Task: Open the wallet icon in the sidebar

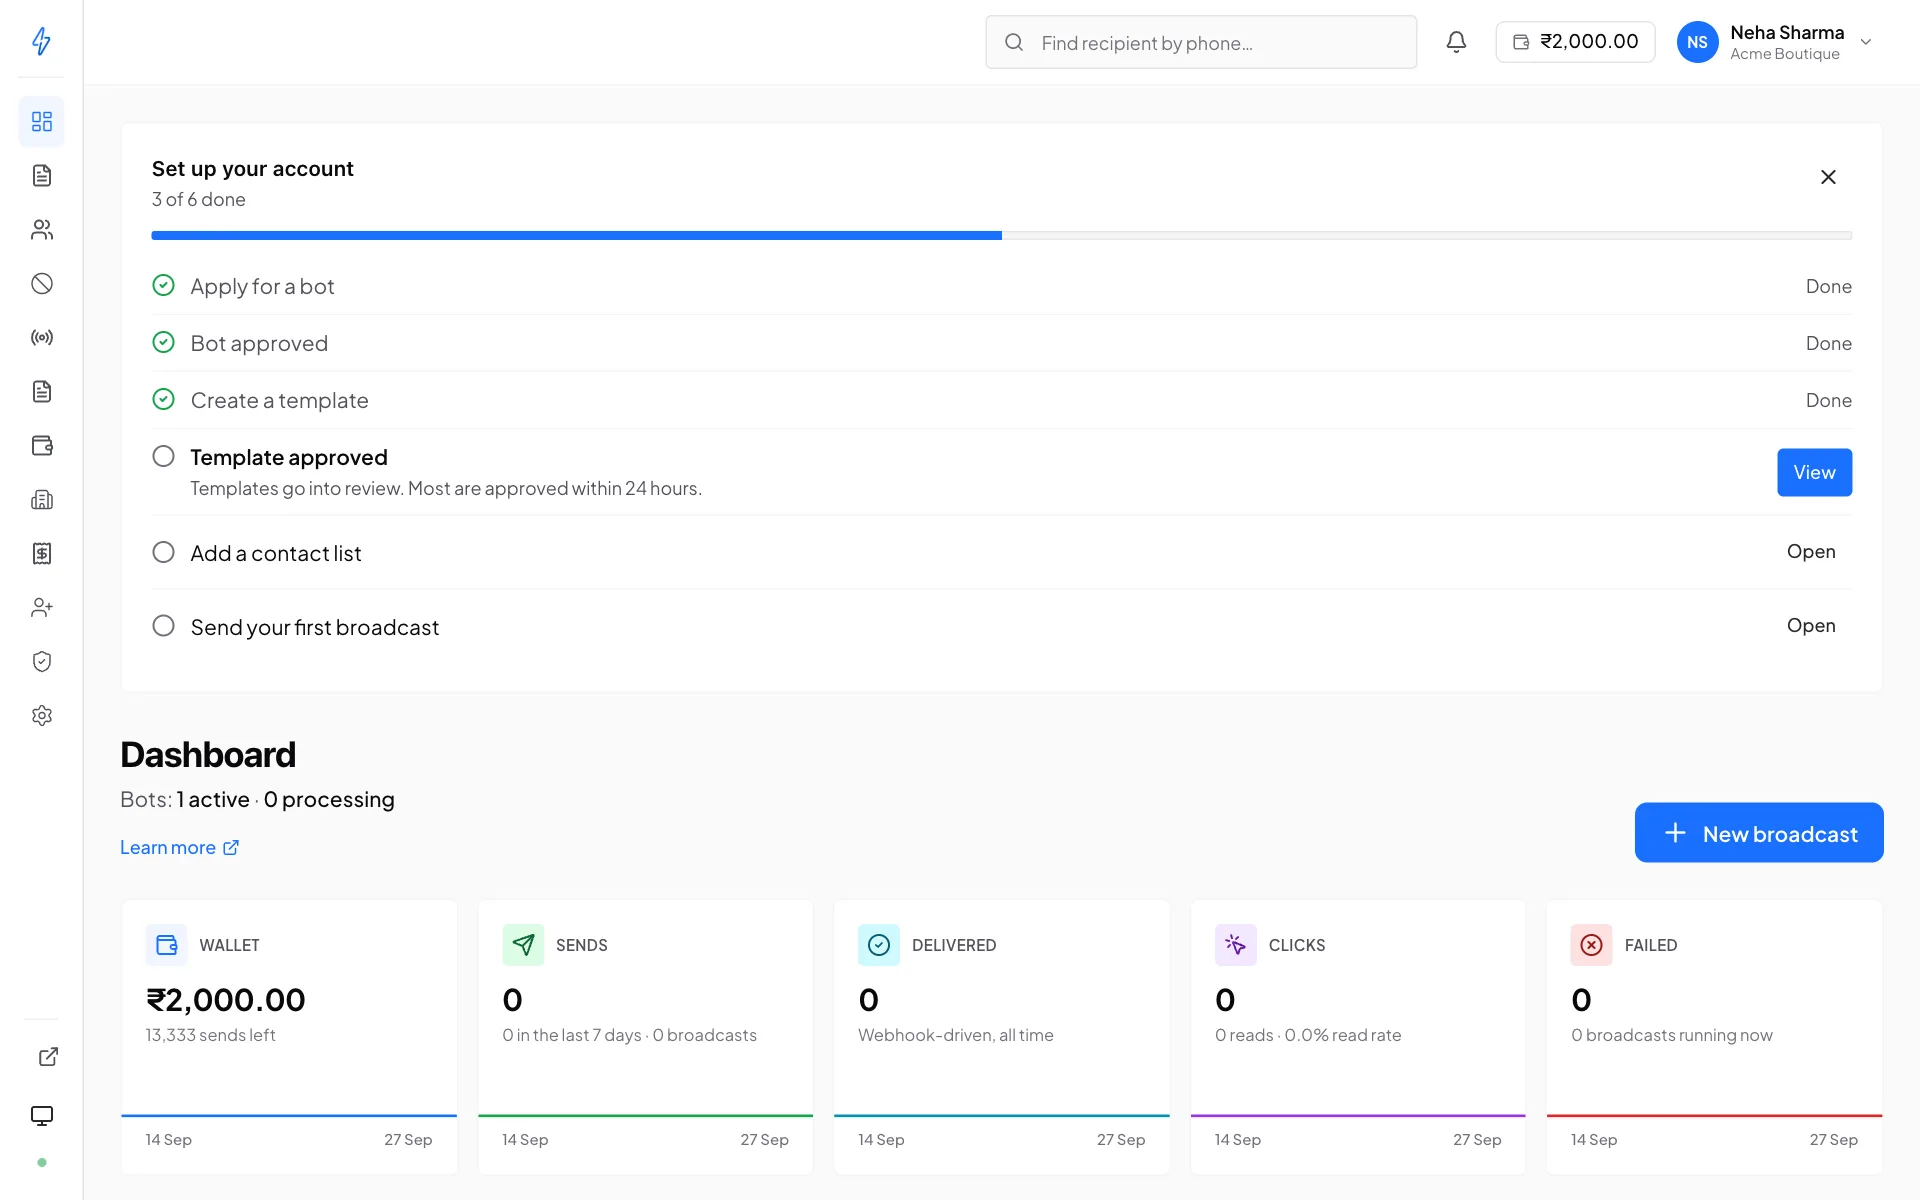Action: [x=41, y=446]
